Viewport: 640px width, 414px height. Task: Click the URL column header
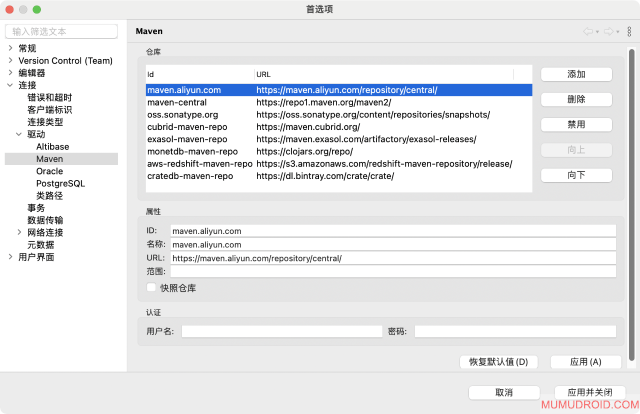[384, 74]
